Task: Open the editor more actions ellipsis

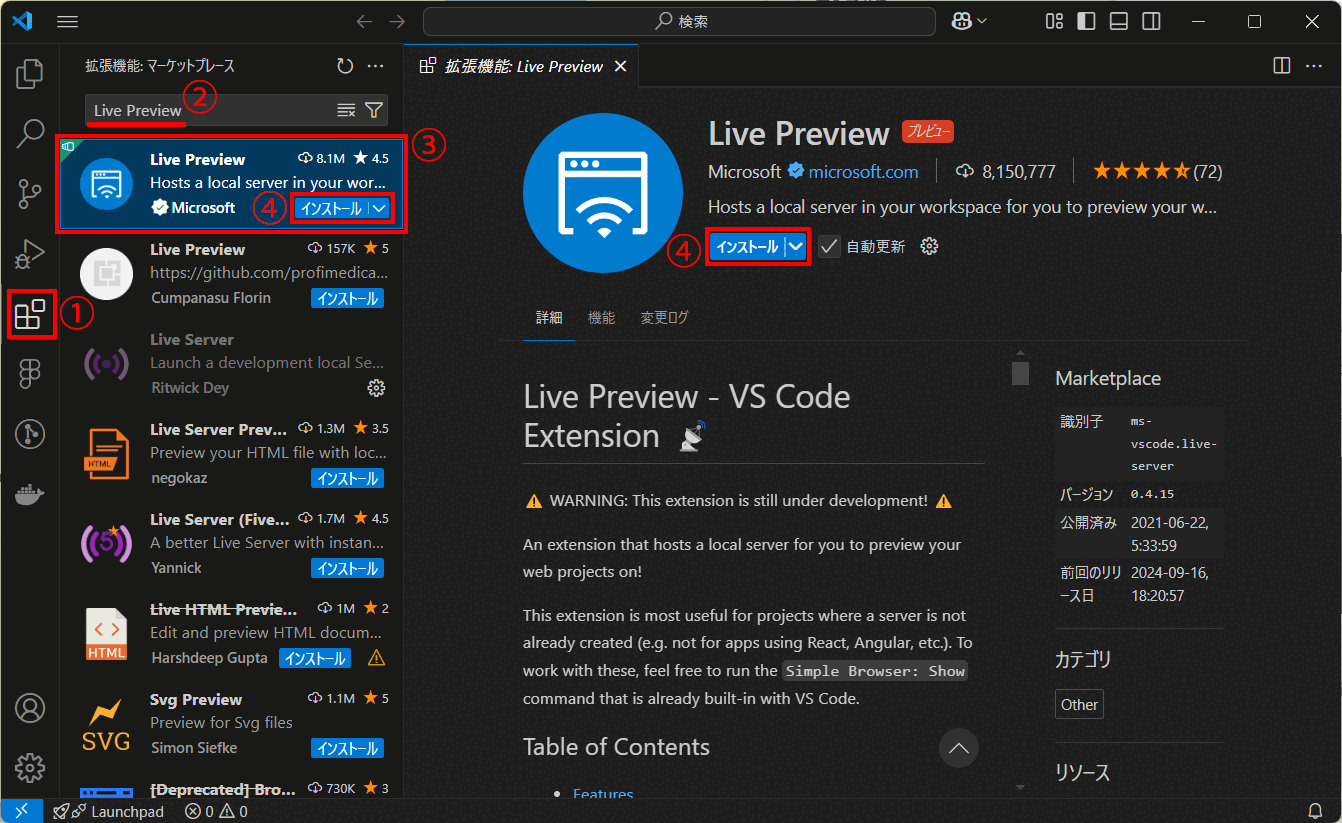Action: click(x=1314, y=65)
